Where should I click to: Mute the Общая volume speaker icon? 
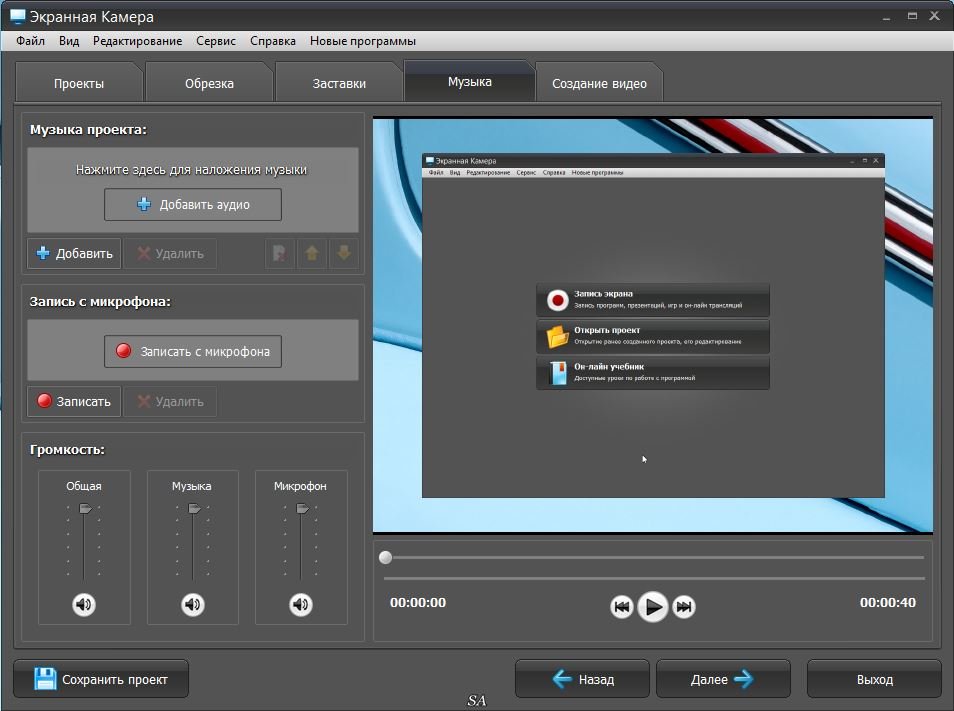coord(84,604)
